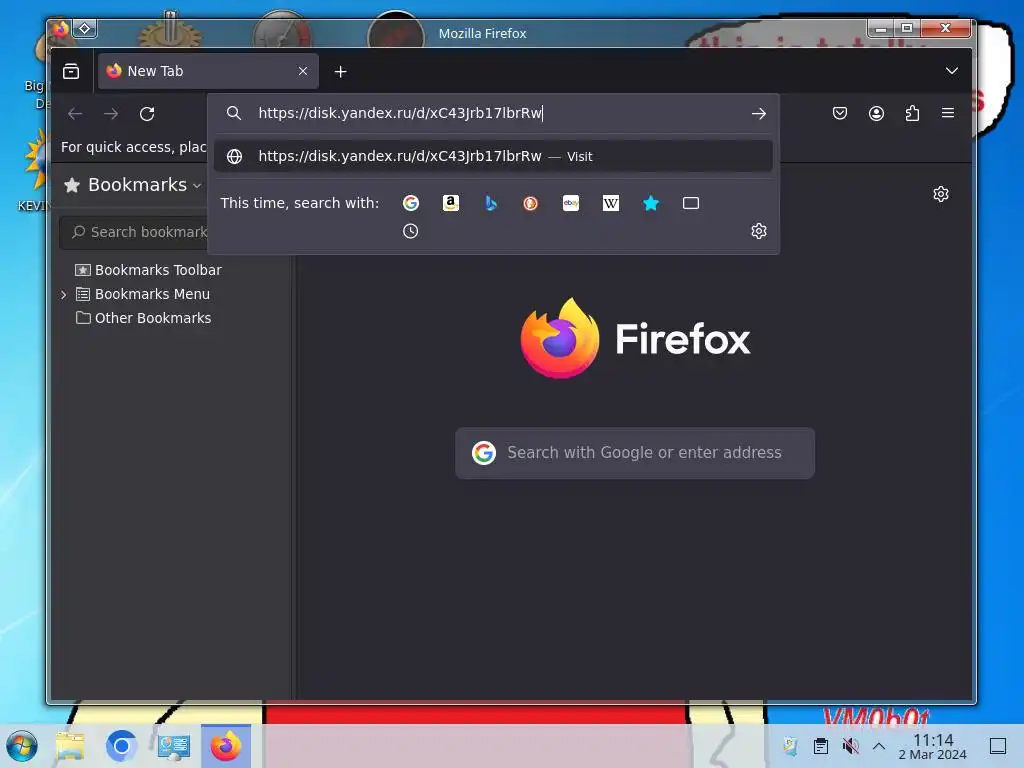Click the Search with Google box

[635, 453]
